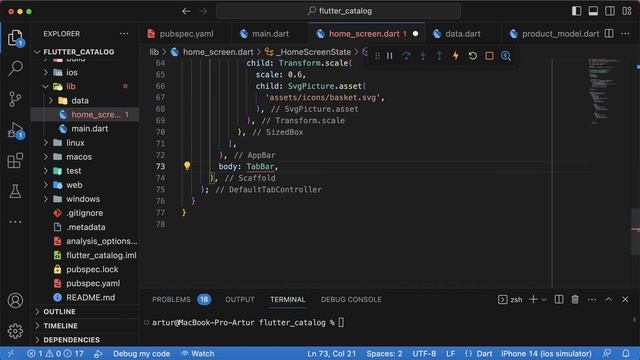
Task: Maximize the panel with up chevron
Action: tap(609, 300)
